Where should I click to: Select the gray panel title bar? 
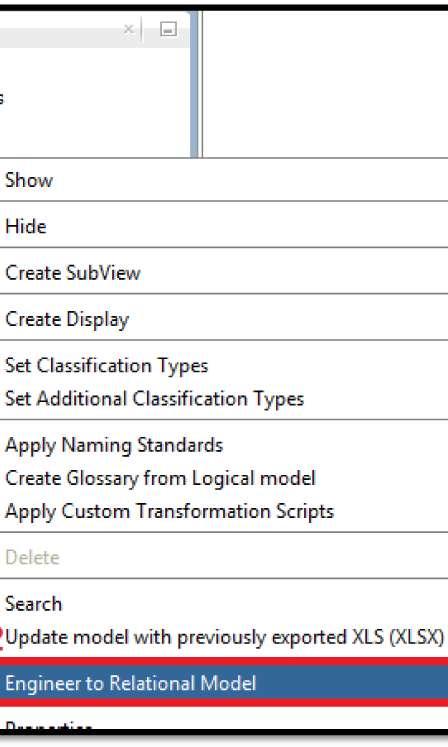tap(60, 30)
